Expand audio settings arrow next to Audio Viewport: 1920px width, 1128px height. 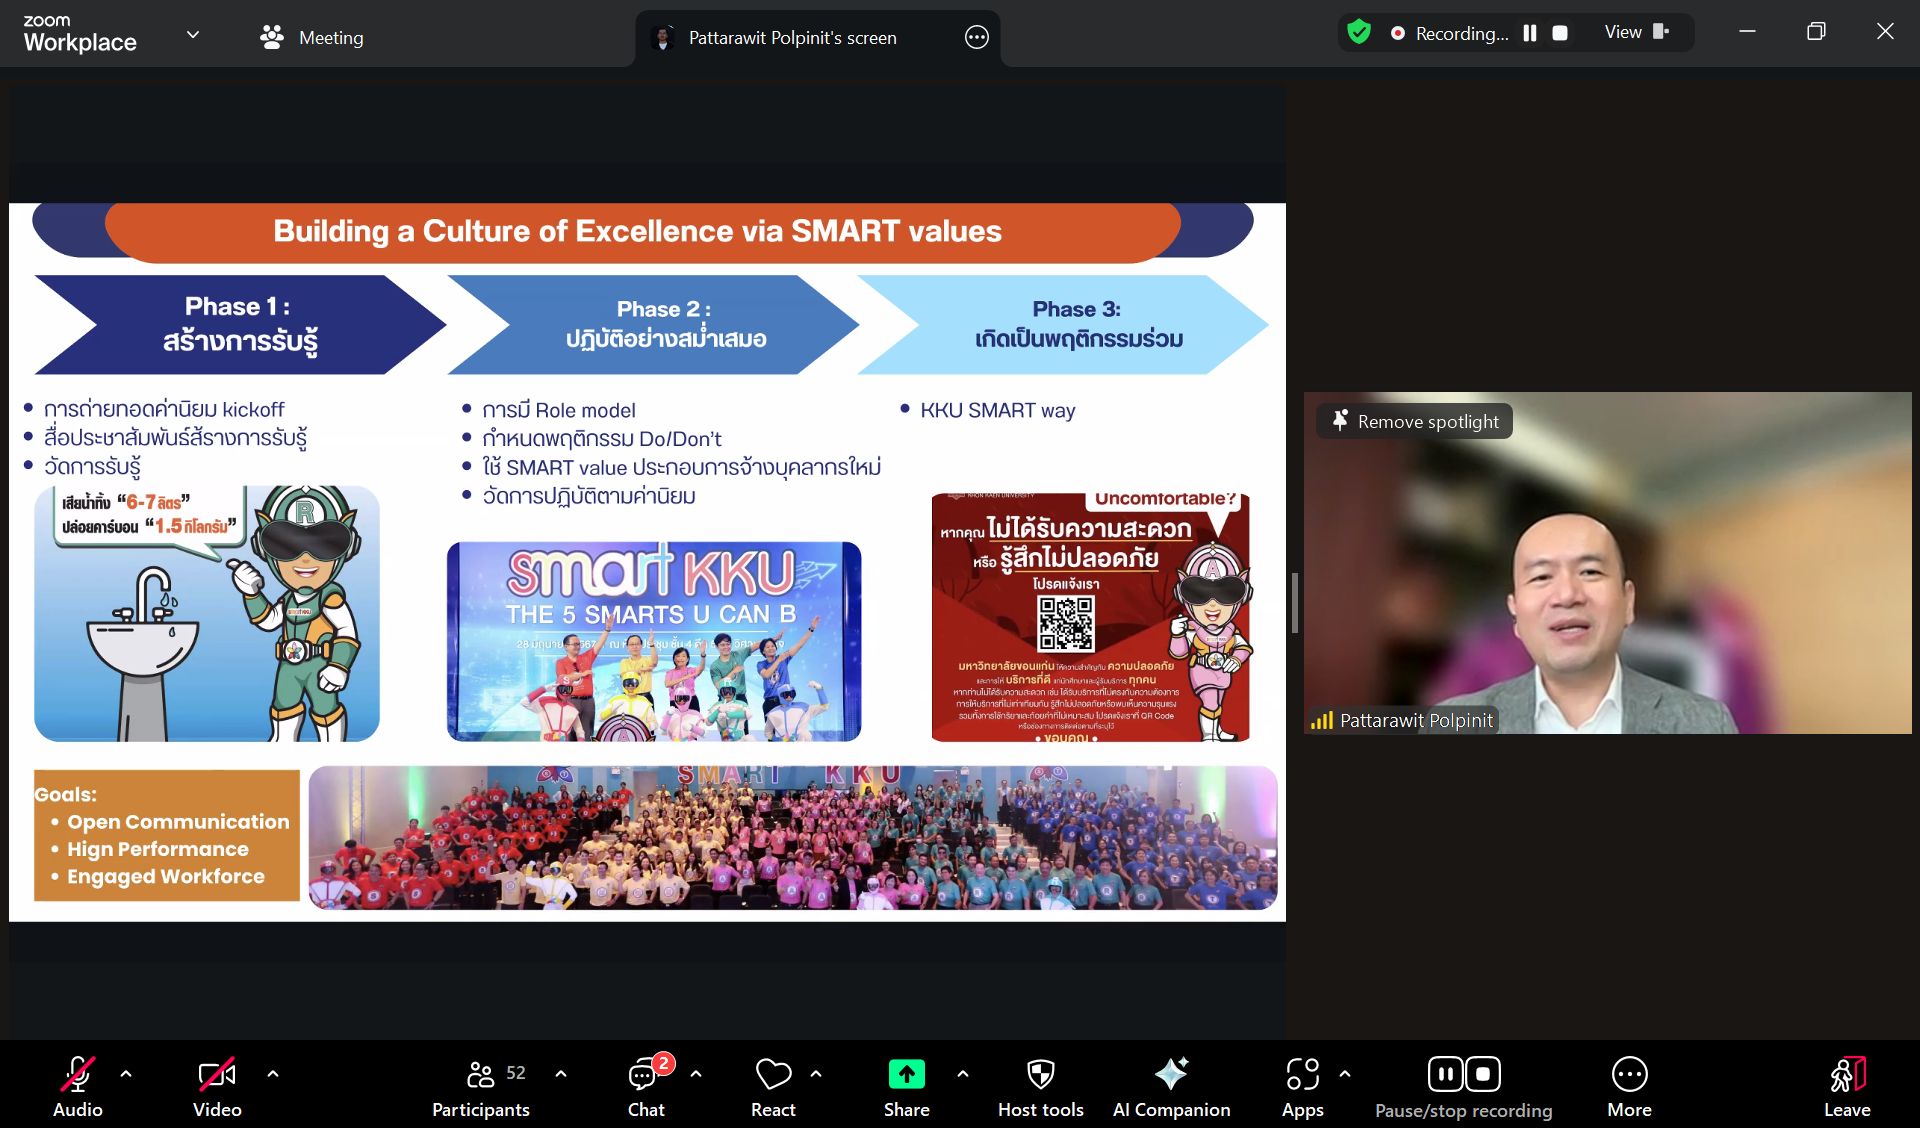(126, 1074)
